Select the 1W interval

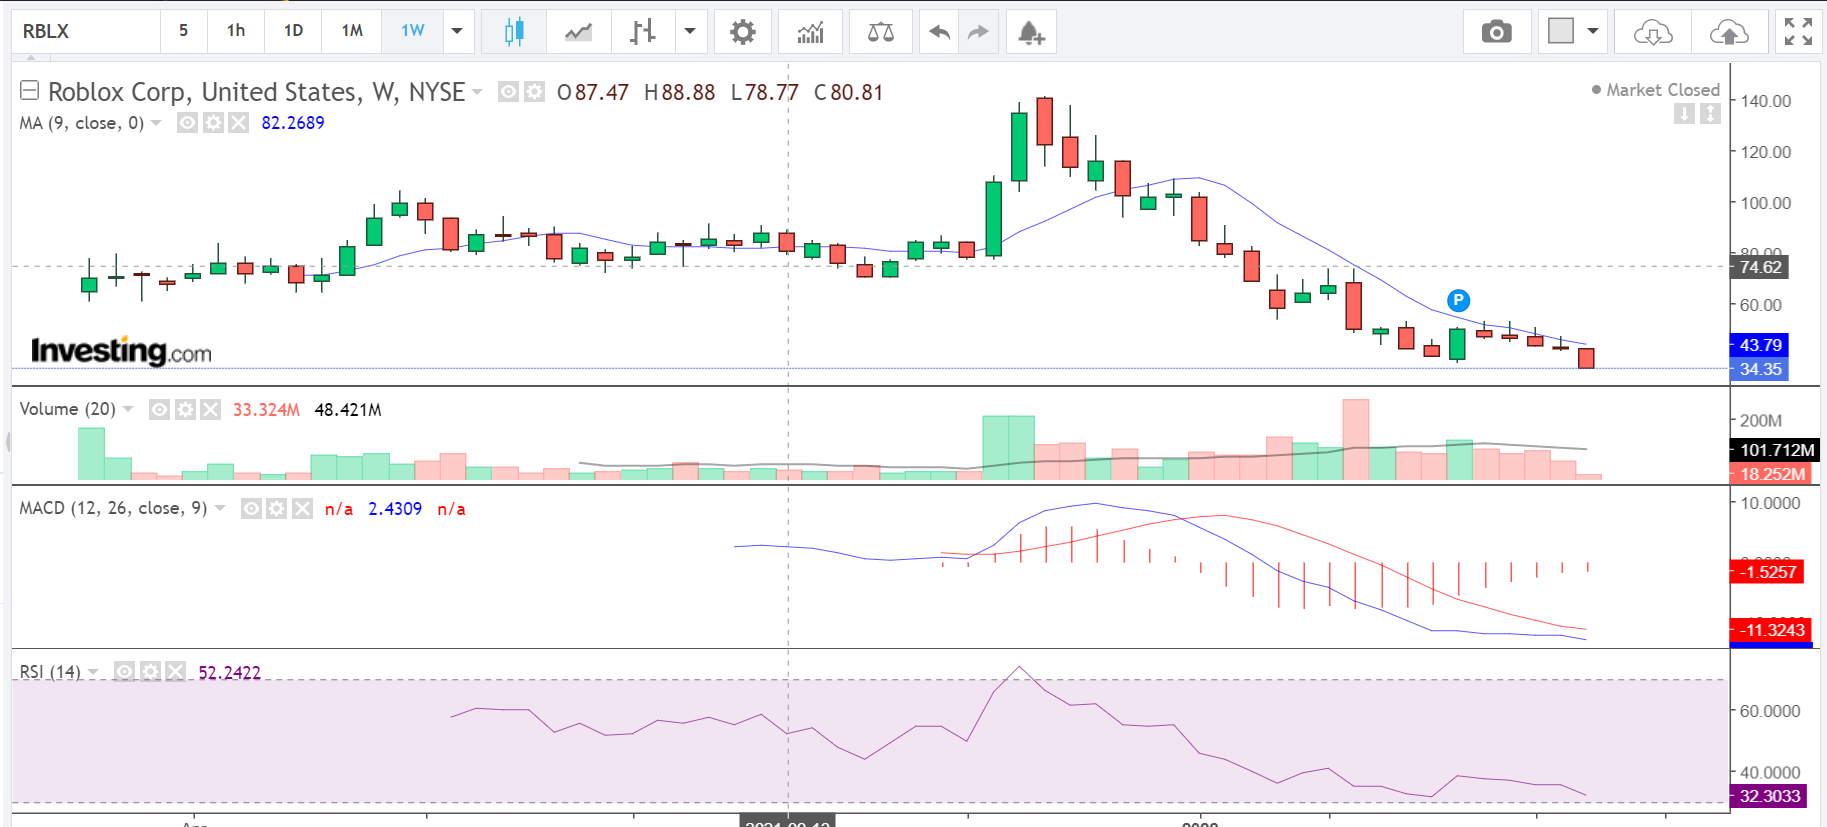(x=412, y=32)
